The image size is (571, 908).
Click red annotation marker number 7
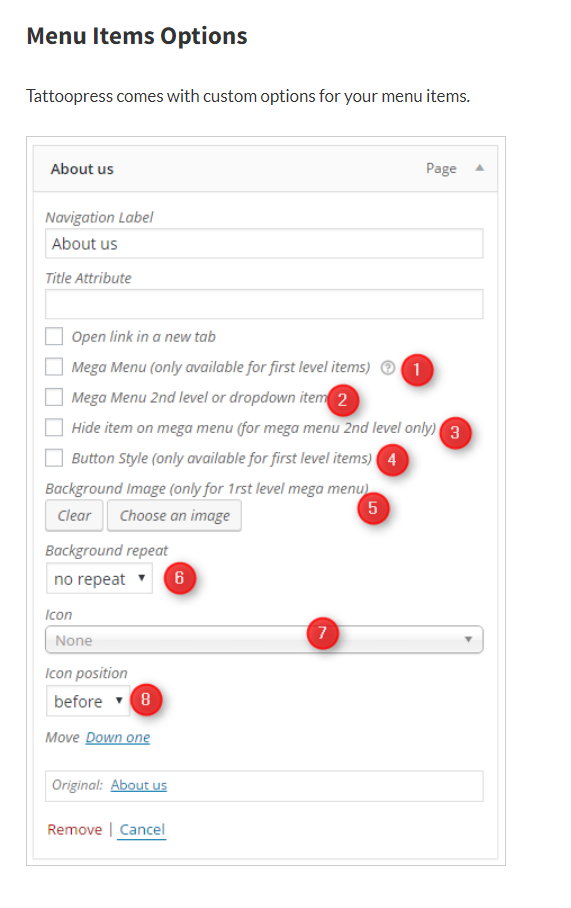tap(323, 634)
